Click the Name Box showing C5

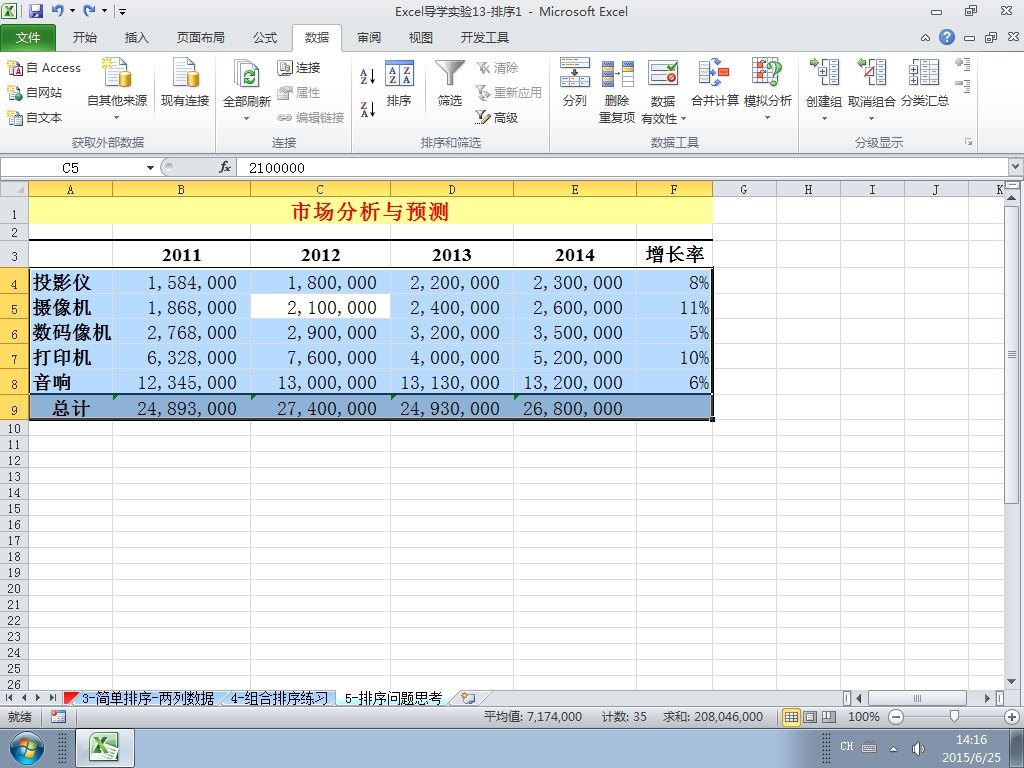point(71,168)
